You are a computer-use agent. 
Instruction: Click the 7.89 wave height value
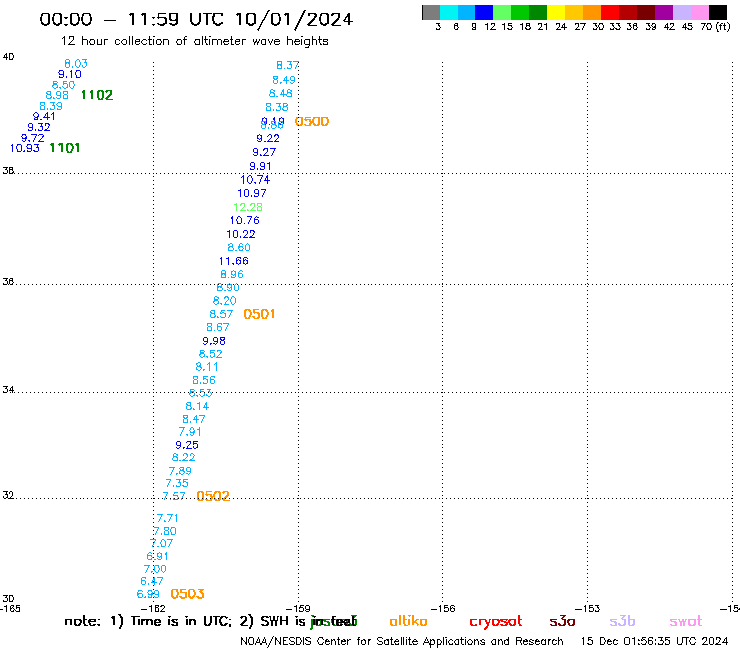[x=180, y=472]
